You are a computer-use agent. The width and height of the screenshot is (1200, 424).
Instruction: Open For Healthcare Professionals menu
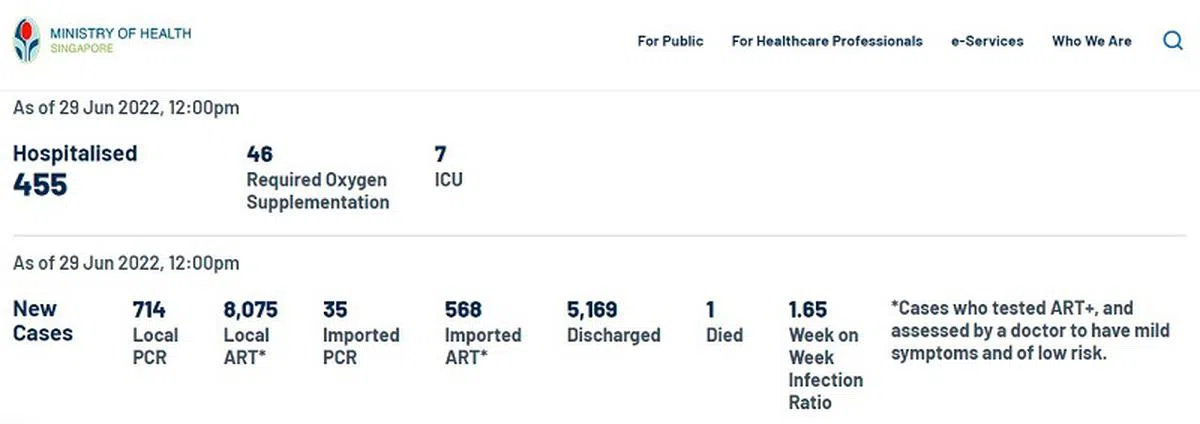(x=827, y=41)
